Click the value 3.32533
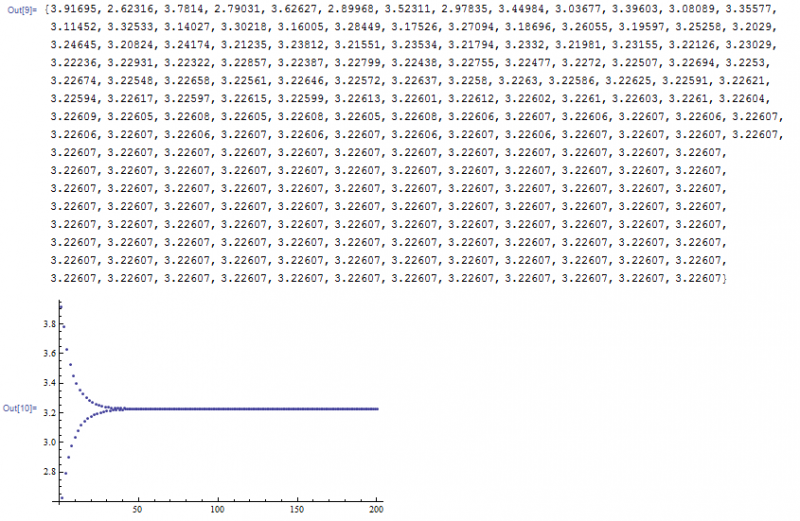The height and width of the screenshot is (521, 800). (130, 27)
